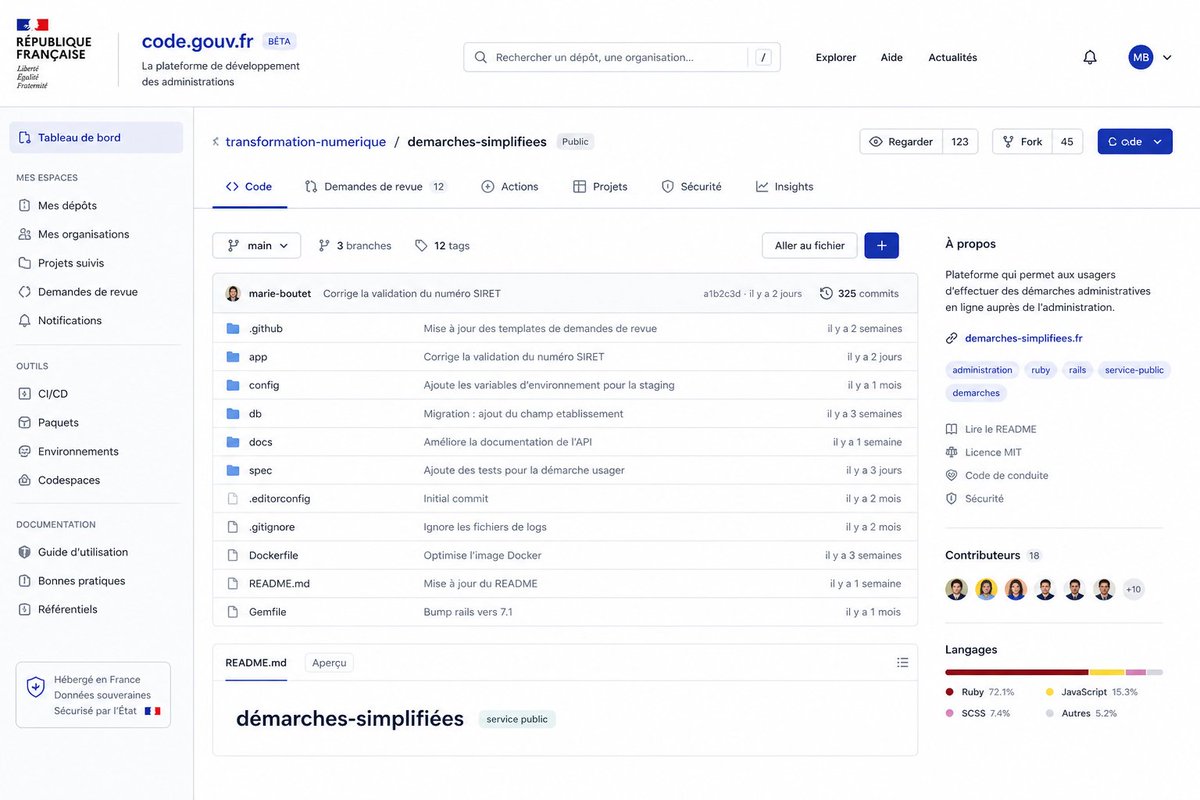This screenshot has height=800, width=1200.
Task: Open the db folder
Action: tap(255, 414)
